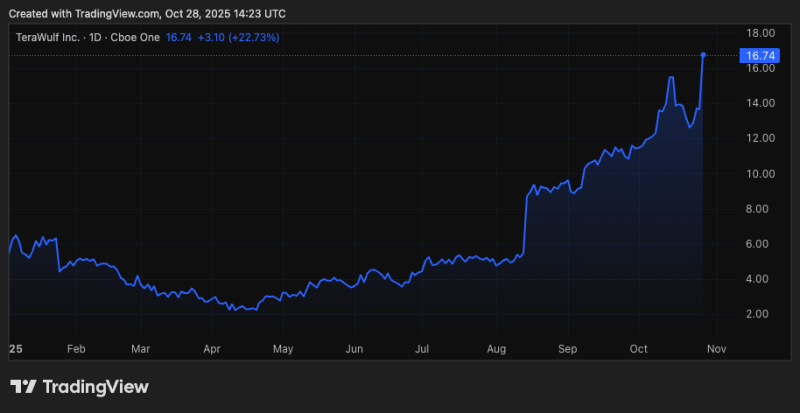Select the Aug marker on the time axis
Screen dimensions: 800x413
point(496,349)
